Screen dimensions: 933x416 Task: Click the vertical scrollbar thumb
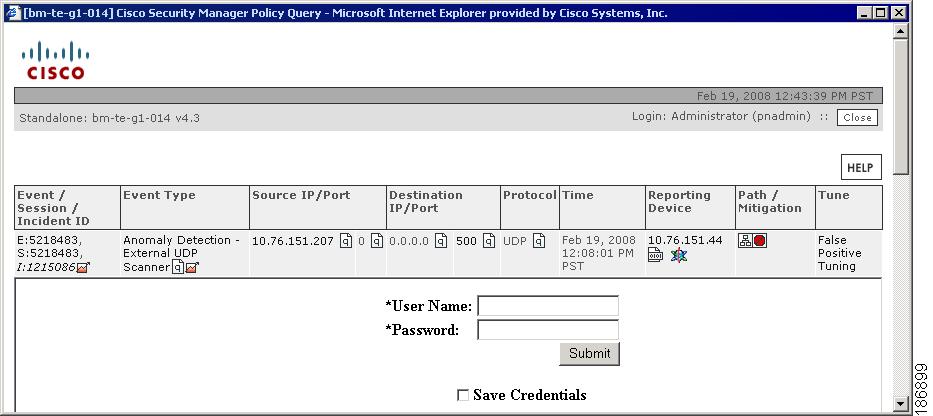point(900,107)
